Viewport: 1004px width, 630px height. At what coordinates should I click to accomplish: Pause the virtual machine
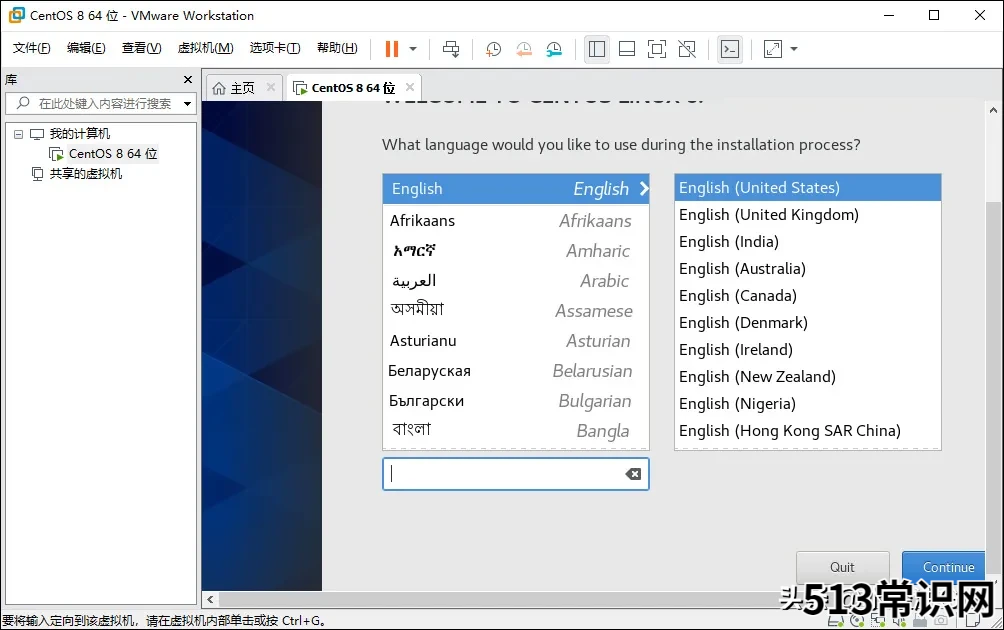pos(391,49)
